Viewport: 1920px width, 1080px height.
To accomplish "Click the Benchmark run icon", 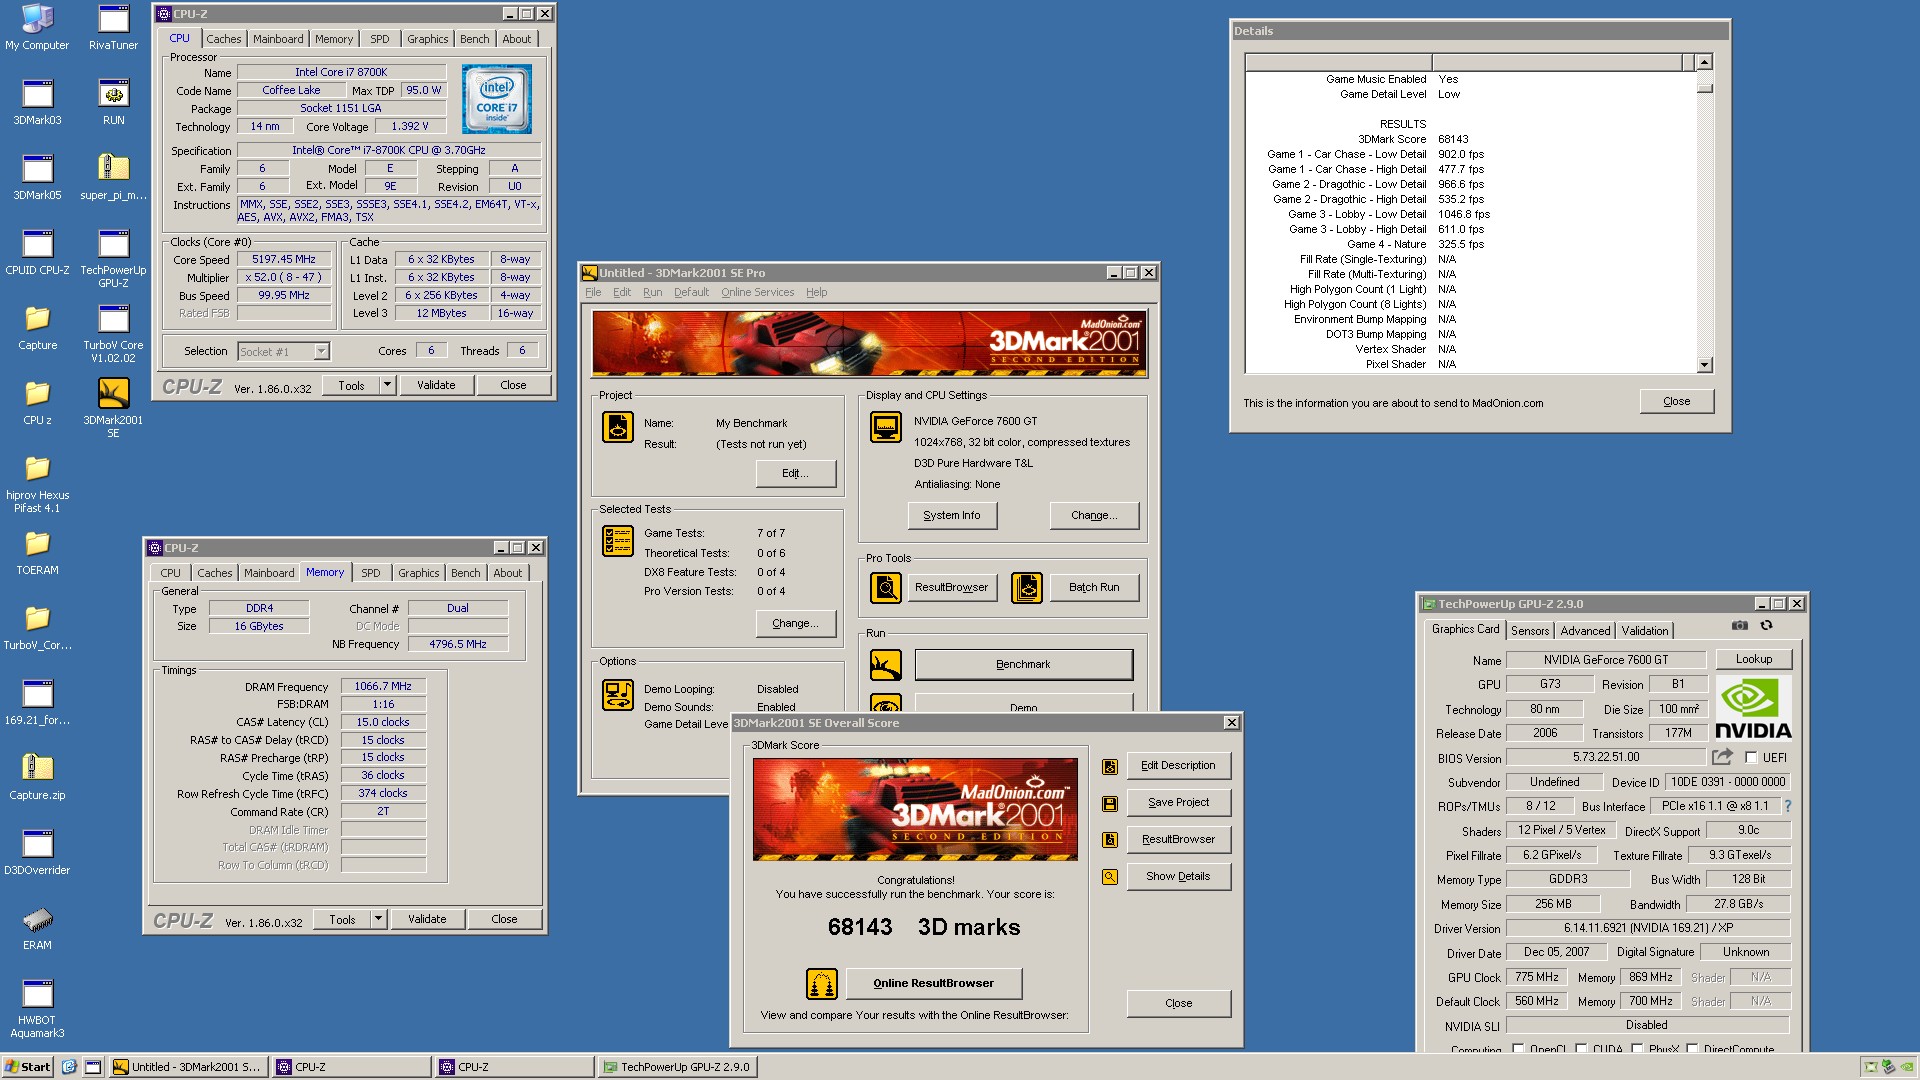I will click(x=886, y=665).
